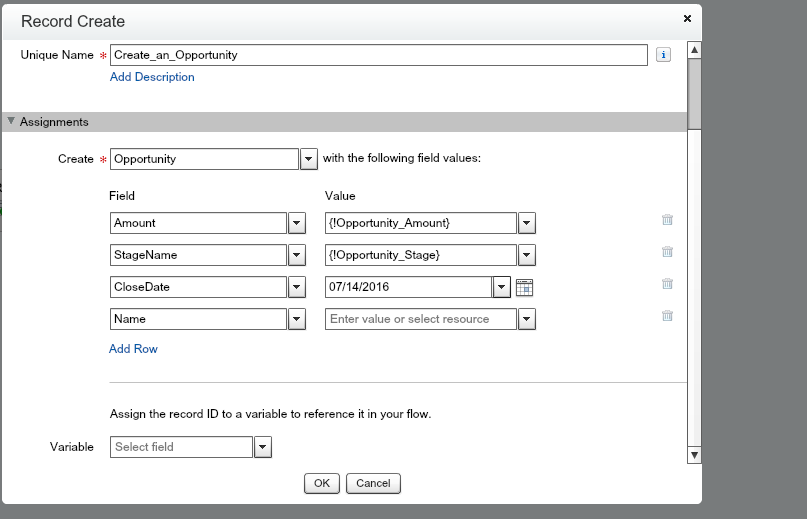The height and width of the screenshot is (519, 807).
Task: Expand the Opportunity_Stage value dropdown
Action: pyautogui.click(x=527, y=256)
